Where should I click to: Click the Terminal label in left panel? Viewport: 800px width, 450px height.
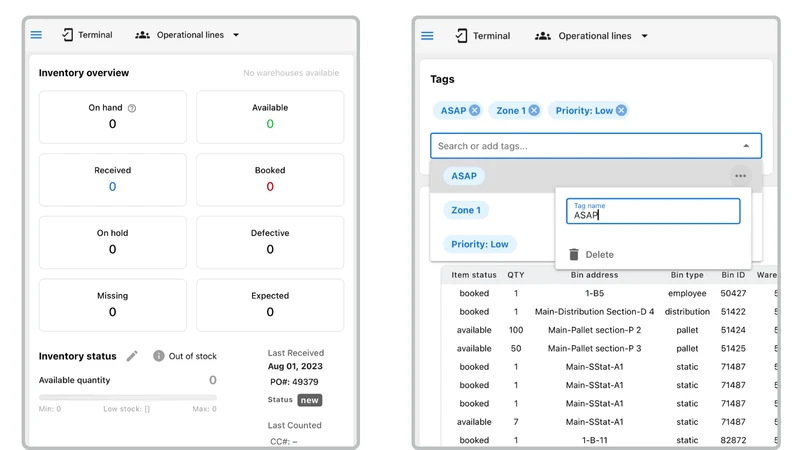[95, 35]
